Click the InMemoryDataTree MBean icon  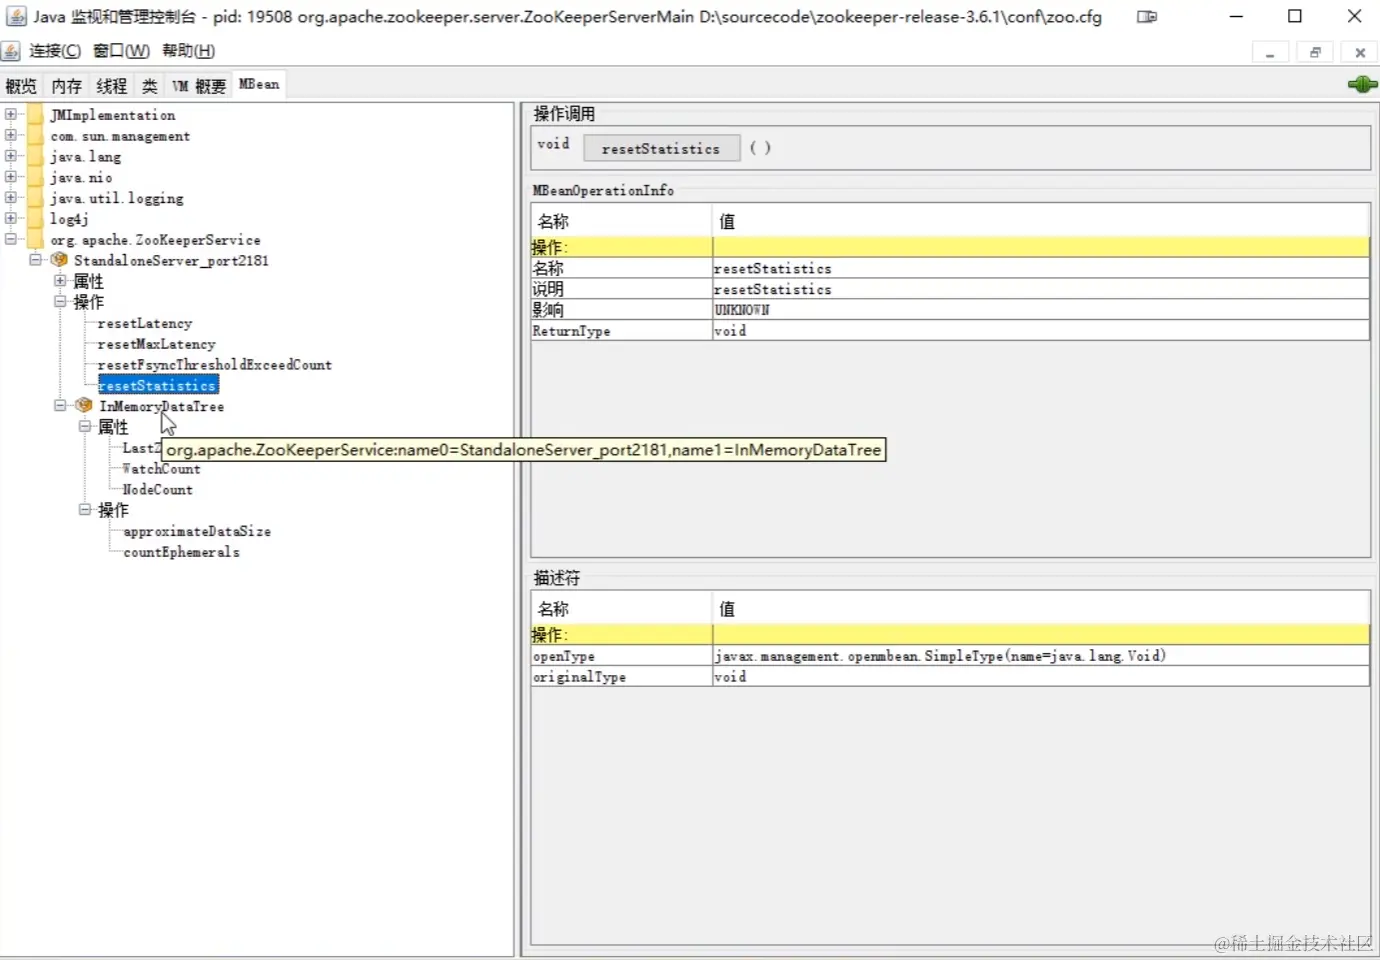[x=85, y=406]
